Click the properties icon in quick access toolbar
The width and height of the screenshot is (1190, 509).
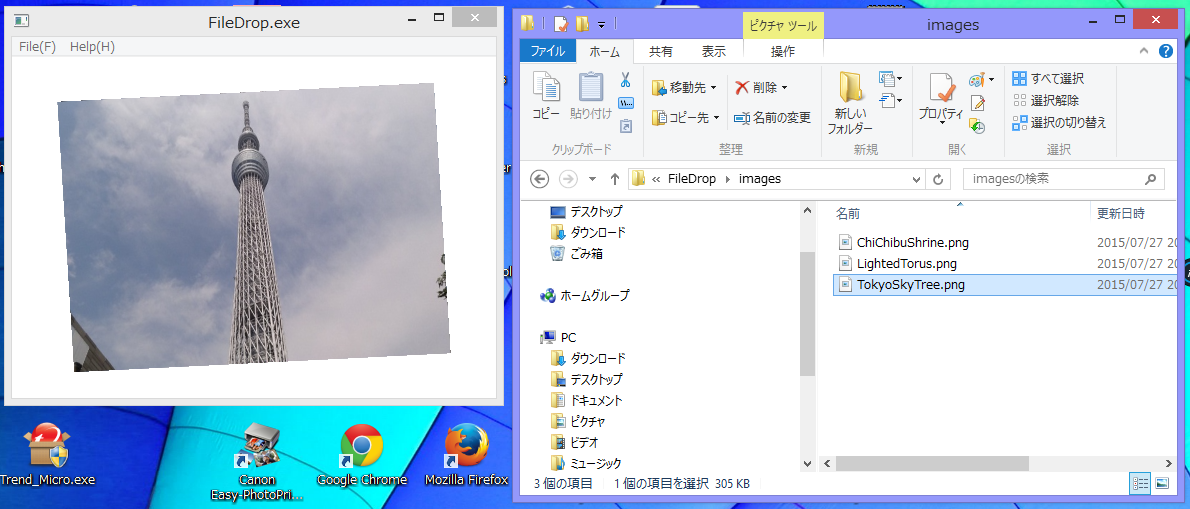click(560, 24)
